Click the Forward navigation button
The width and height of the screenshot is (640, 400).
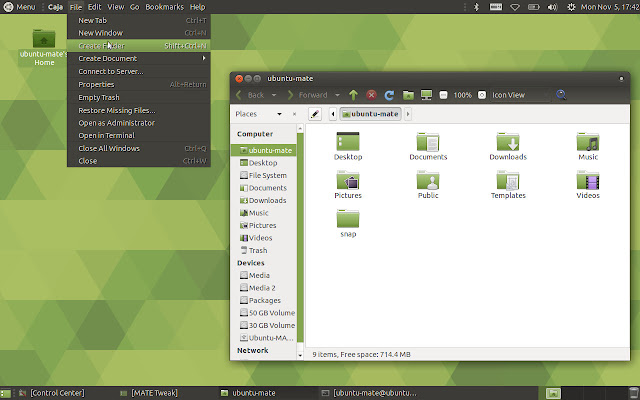(308, 95)
